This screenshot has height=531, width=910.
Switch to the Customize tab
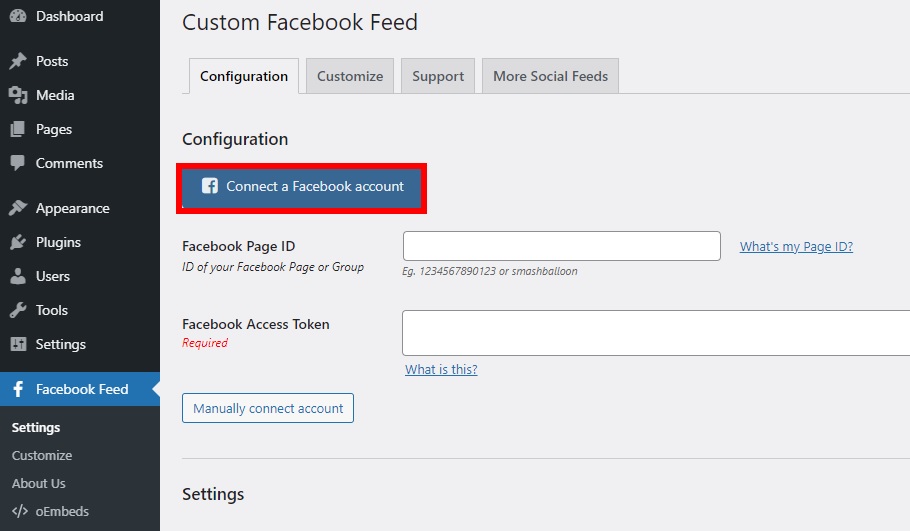click(350, 76)
